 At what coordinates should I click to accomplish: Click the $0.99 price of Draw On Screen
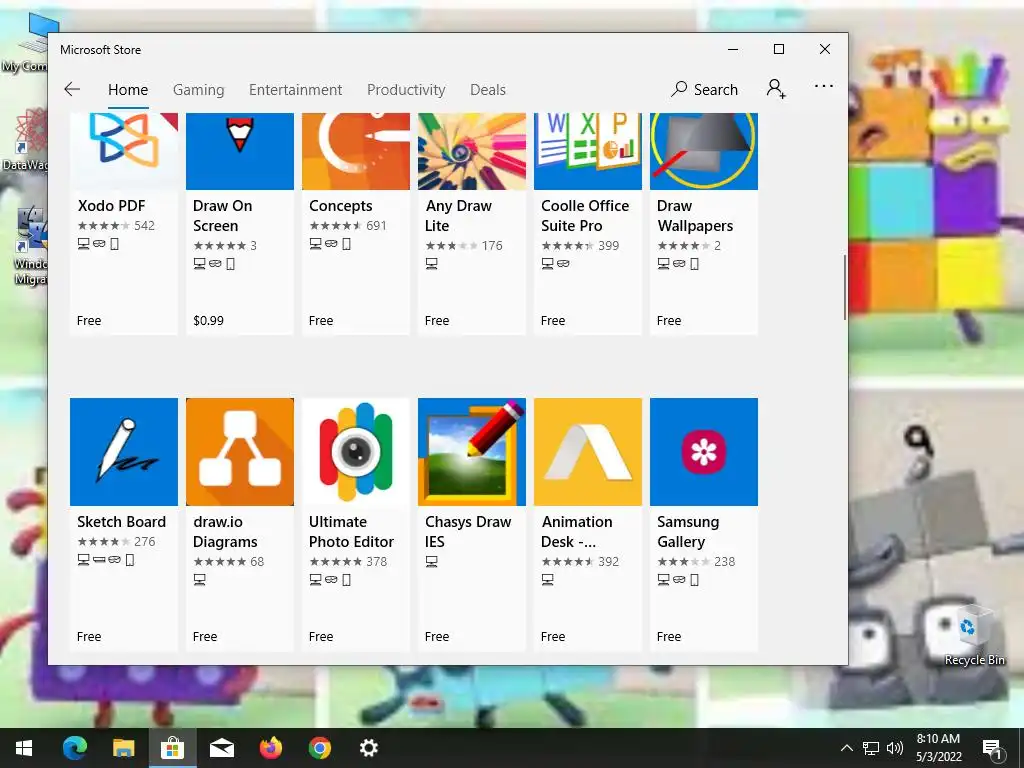(208, 321)
